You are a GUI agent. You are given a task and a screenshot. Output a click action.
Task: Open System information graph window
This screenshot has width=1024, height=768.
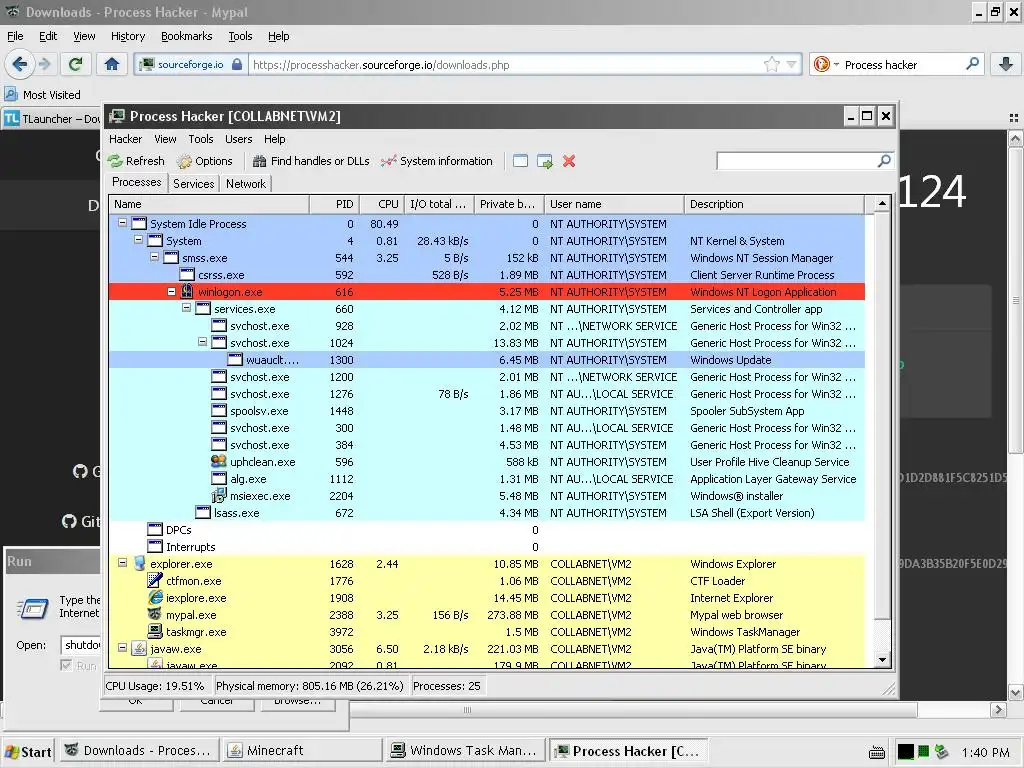tap(436, 161)
